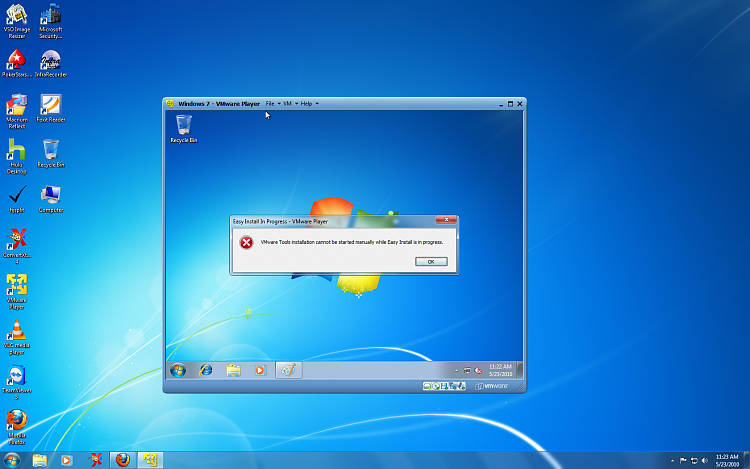
Task: Open the host clock showing 11:23 AM
Action: (727, 460)
